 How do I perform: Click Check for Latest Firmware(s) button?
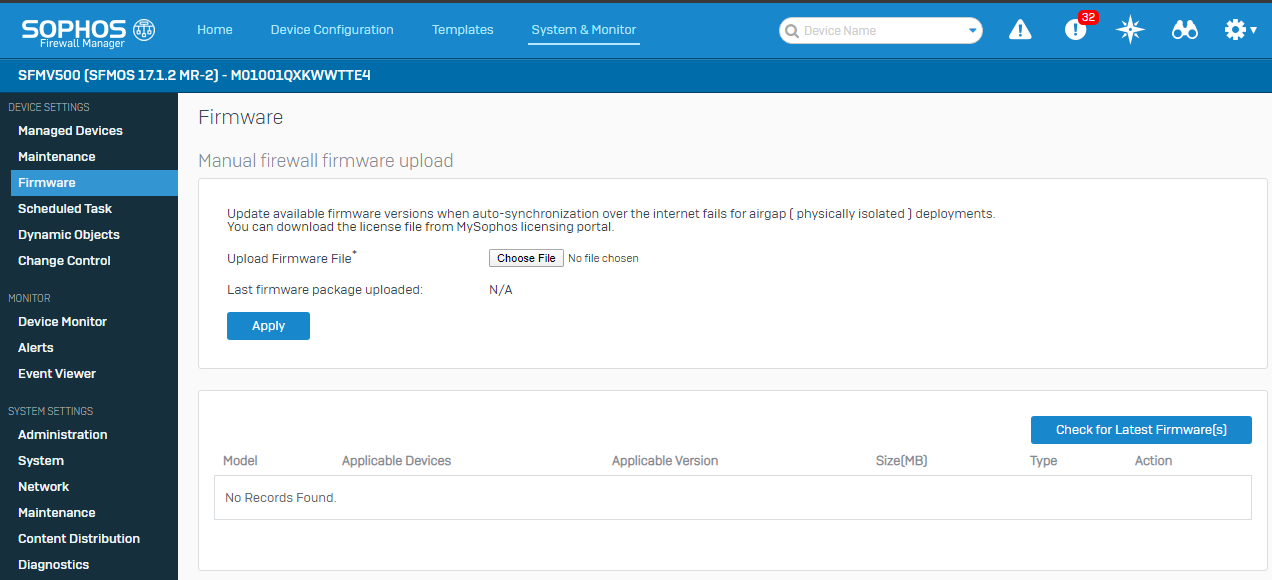point(1141,430)
